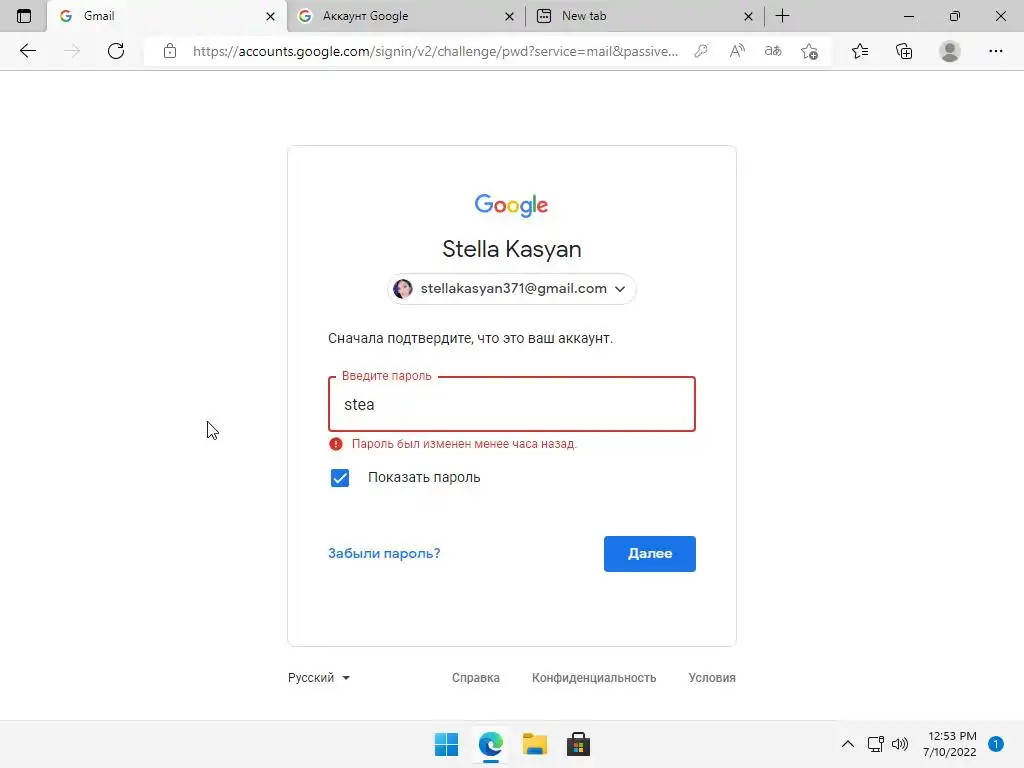Open the Collections icon
This screenshot has height=768, width=1024.
[x=904, y=51]
